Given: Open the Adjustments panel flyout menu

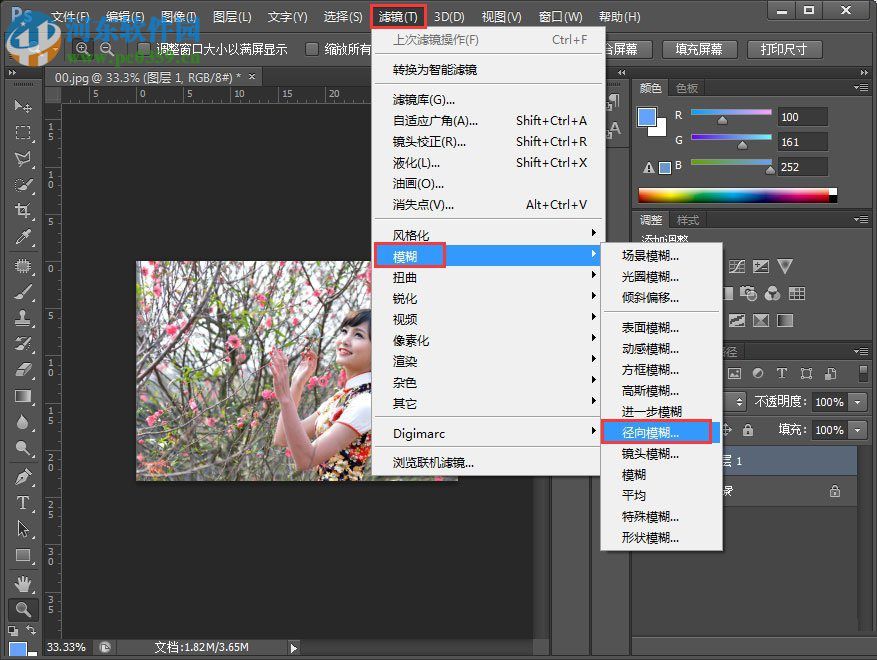Looking at the screenshot, I should [x=862, y=219].
